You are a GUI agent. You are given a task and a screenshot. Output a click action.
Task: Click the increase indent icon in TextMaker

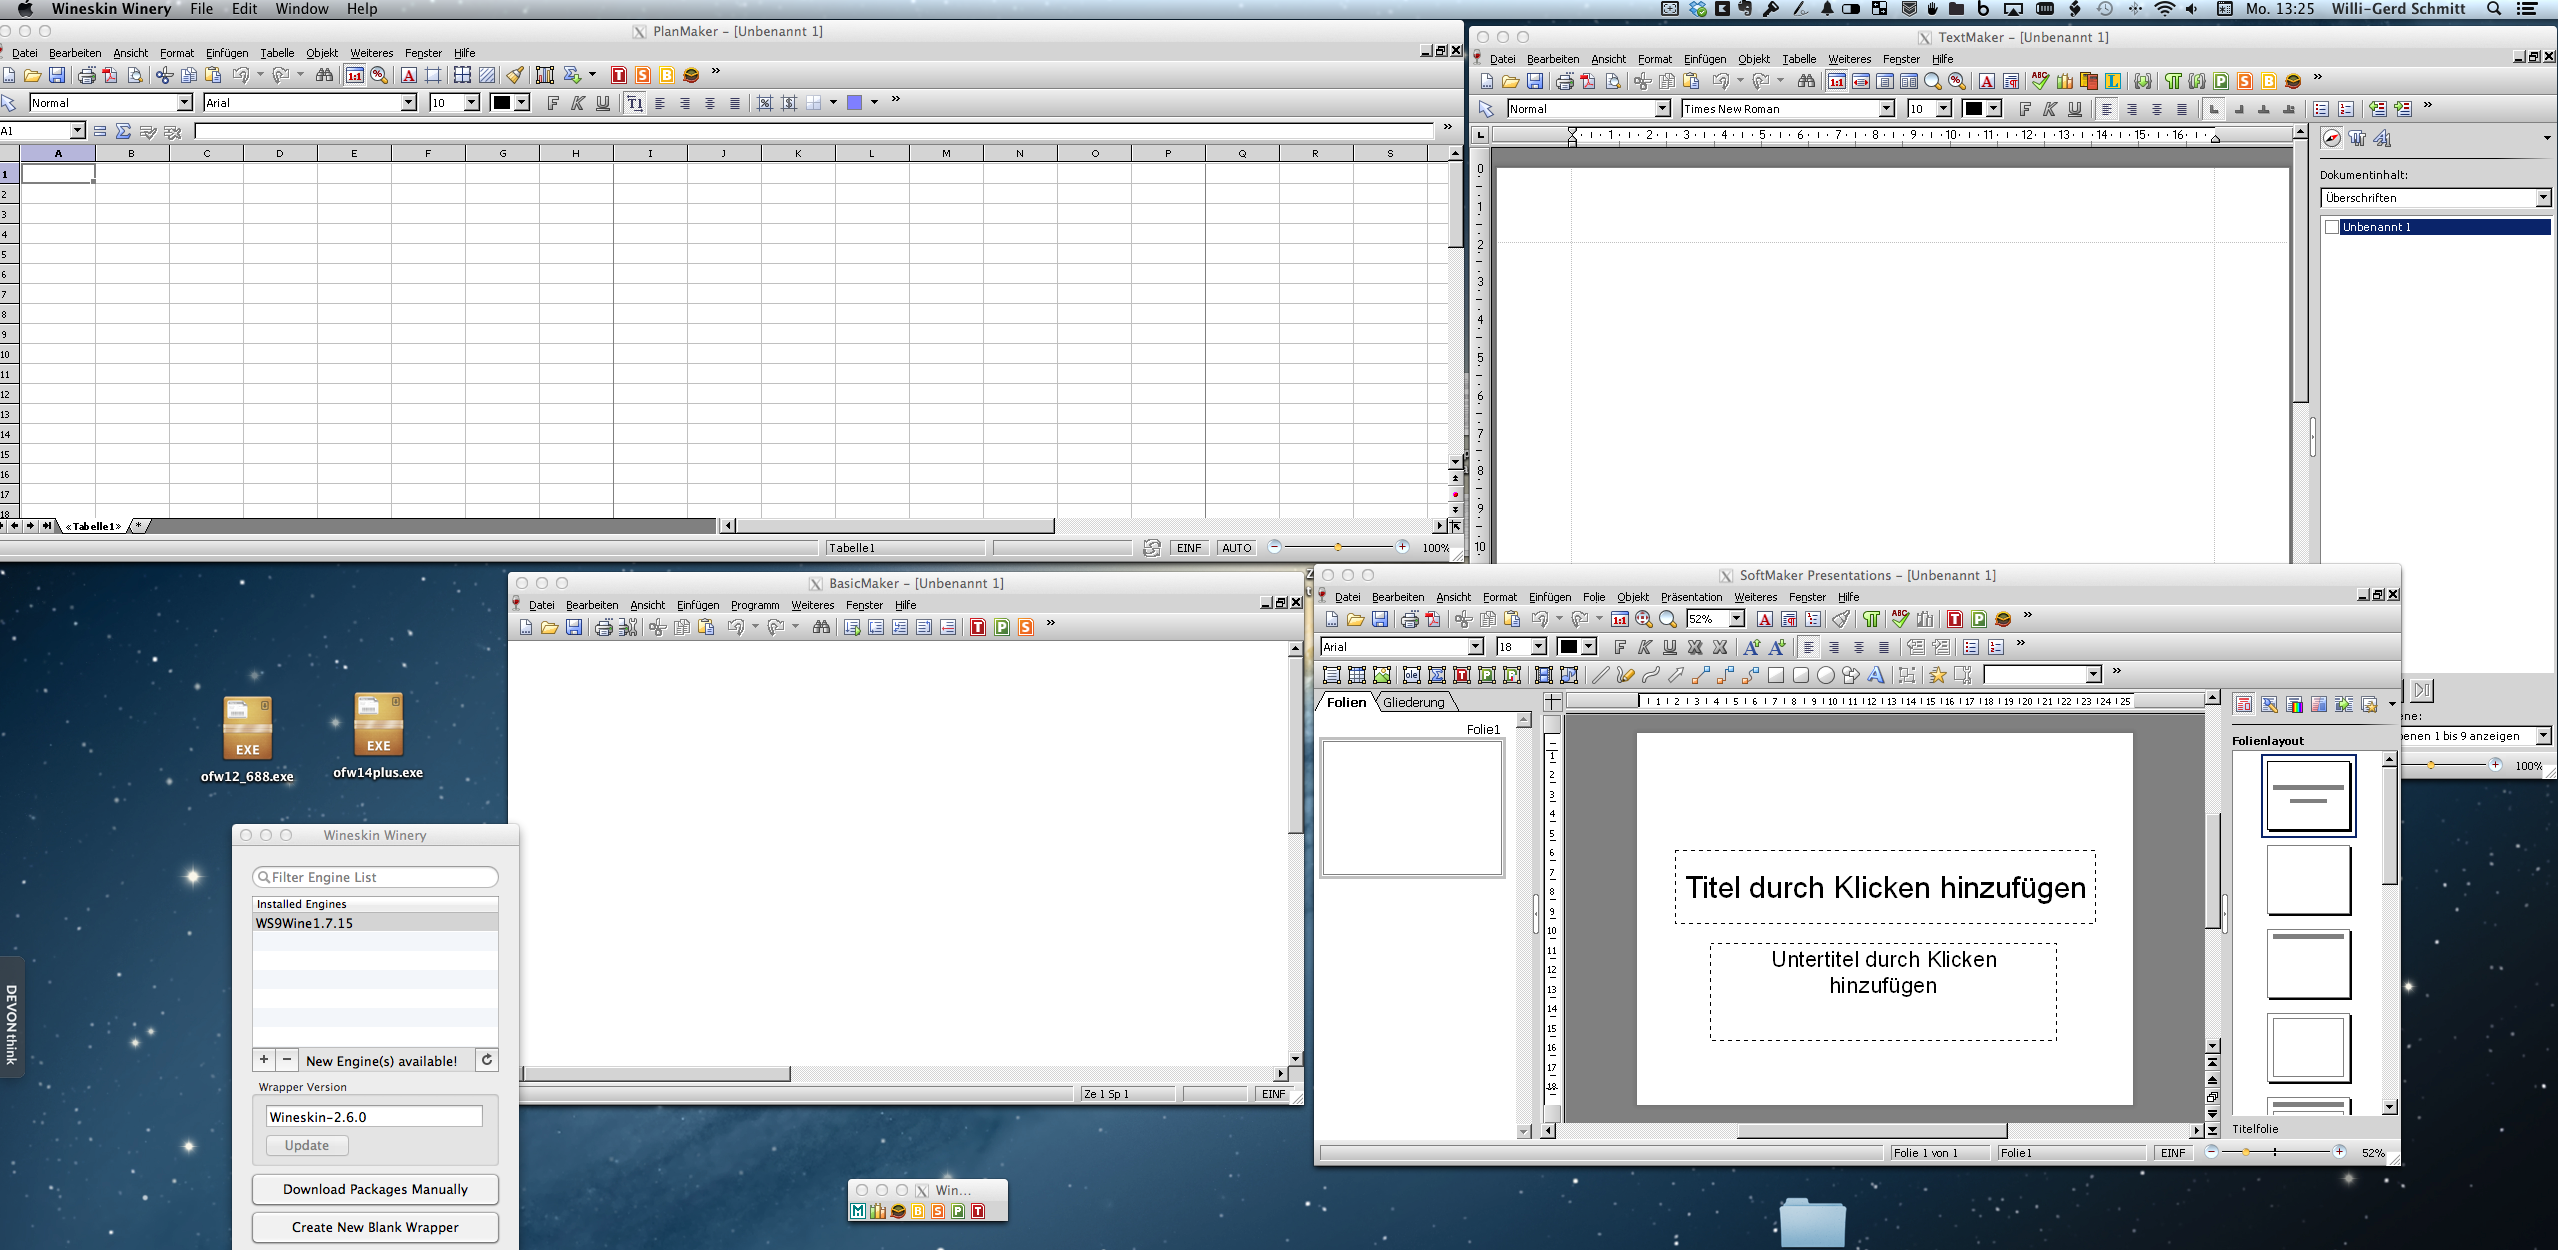tap(2402, 109)
